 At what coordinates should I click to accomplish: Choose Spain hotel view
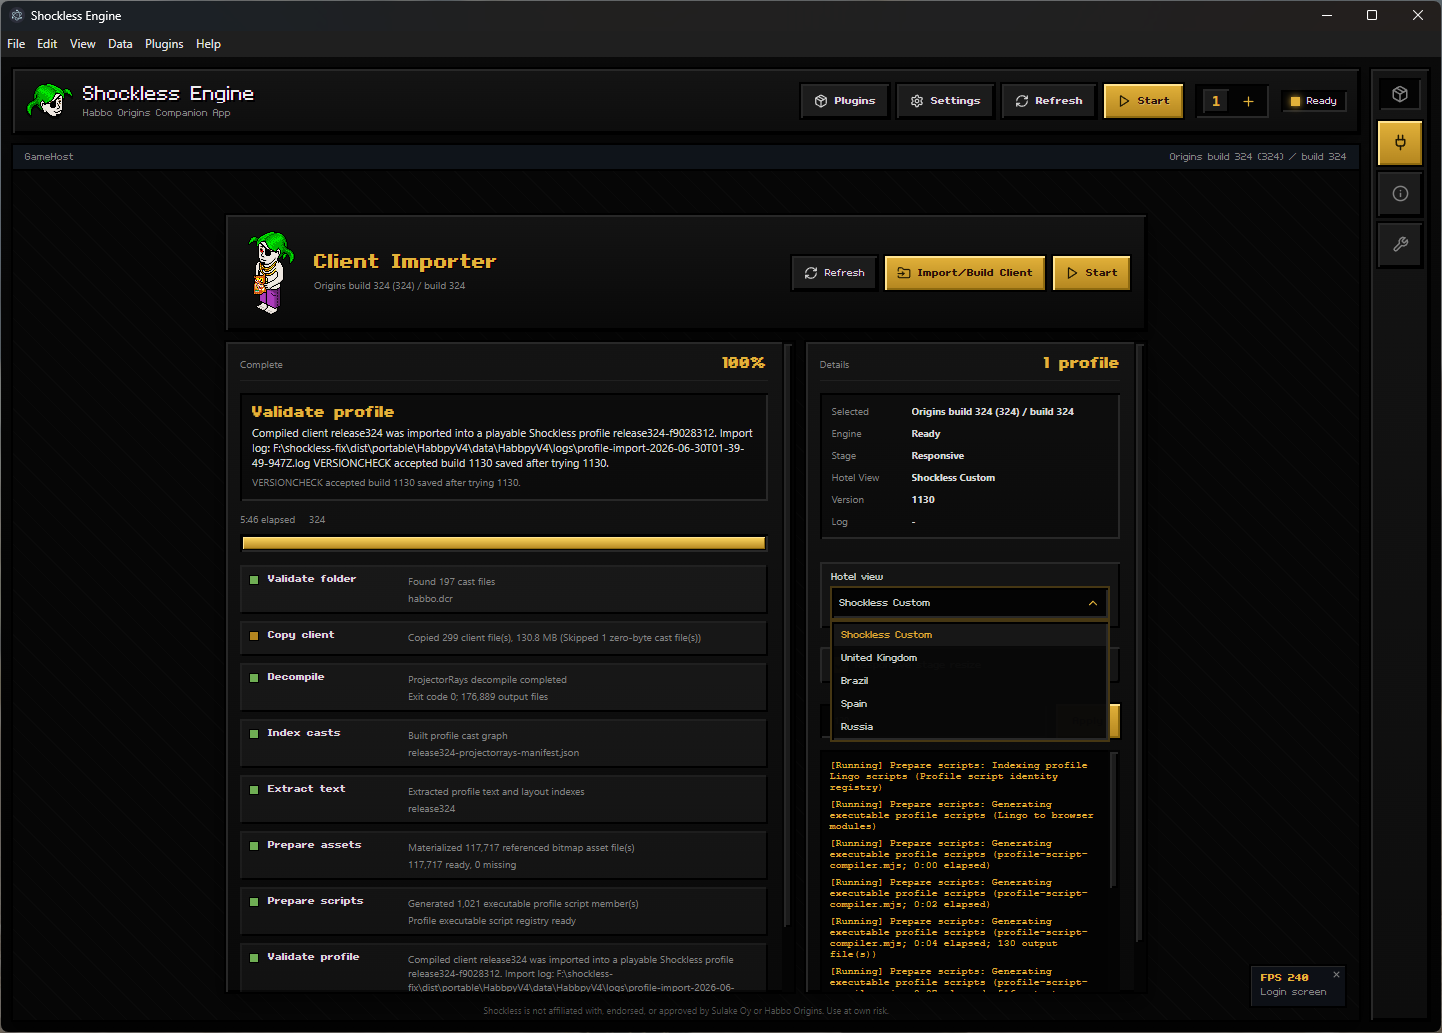[x=969, y=704]
